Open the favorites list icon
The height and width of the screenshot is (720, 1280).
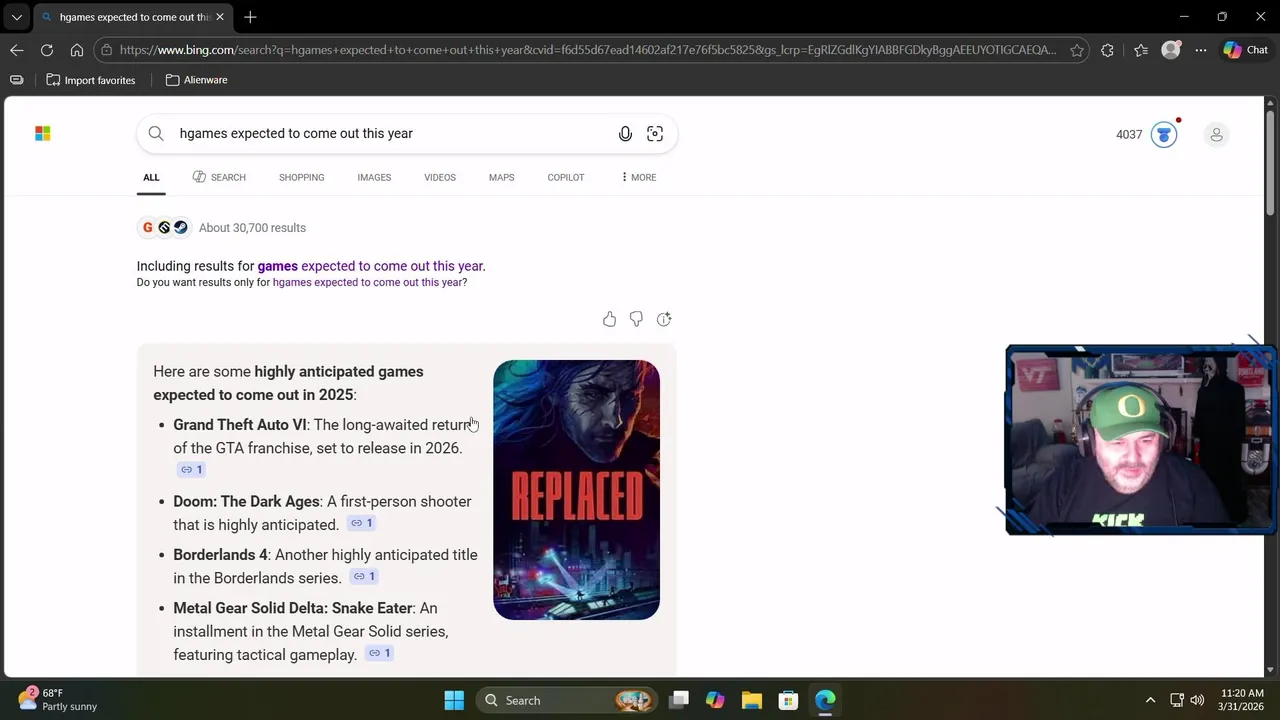(1141, 50)
